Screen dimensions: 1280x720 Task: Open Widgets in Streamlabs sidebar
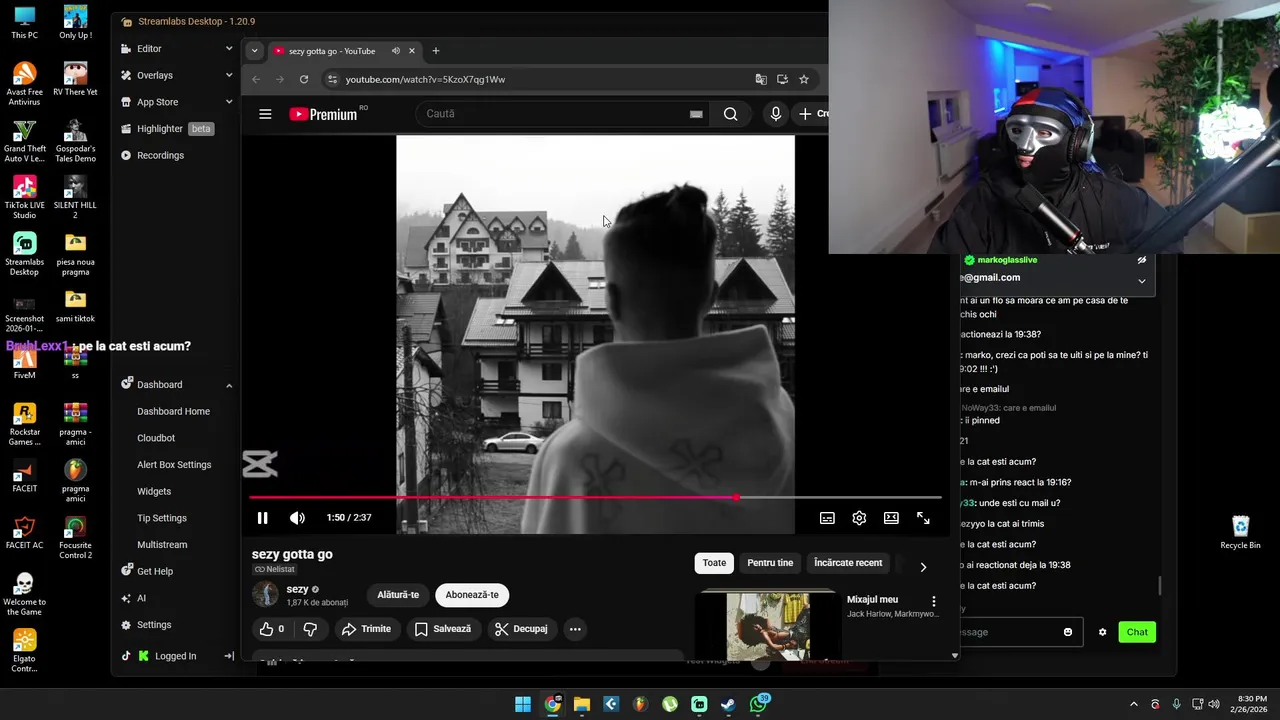click(154, 491)
